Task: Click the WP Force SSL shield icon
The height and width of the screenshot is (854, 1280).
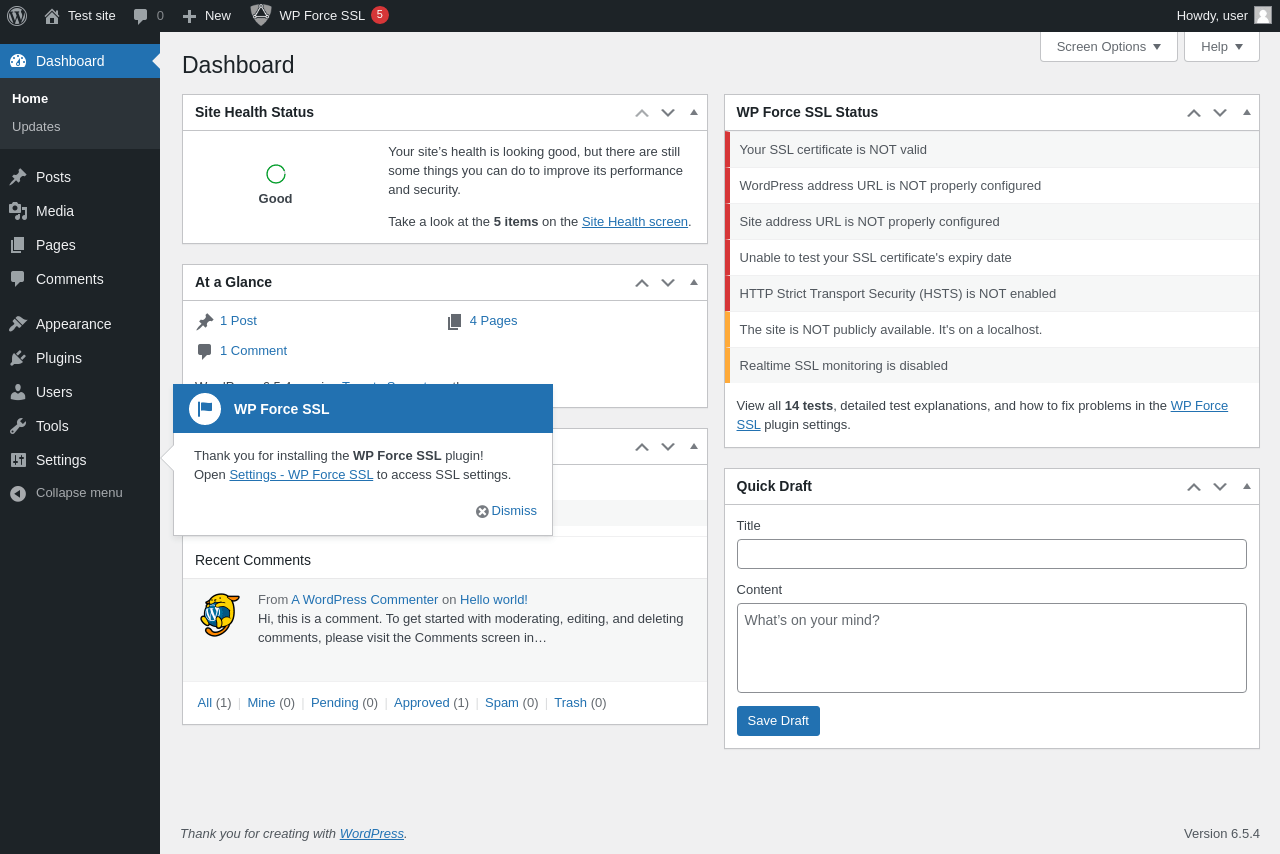Action: pos(261,15)
